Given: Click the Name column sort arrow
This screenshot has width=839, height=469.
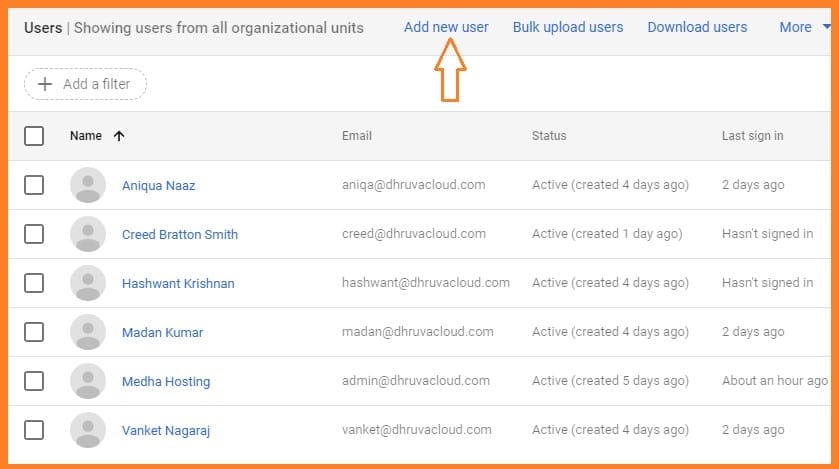Looking at the screenshot, I should (x=119, y=136).
